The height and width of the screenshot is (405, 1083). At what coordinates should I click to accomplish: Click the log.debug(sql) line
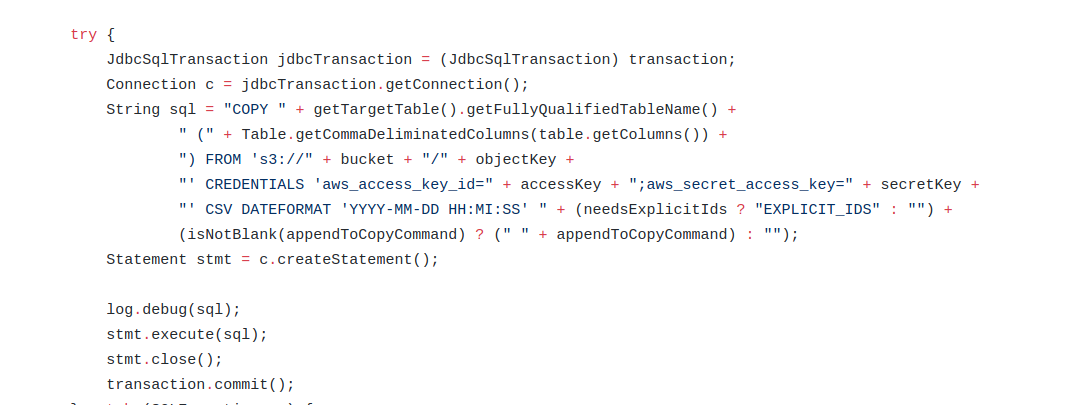click(x=173, y=310)
